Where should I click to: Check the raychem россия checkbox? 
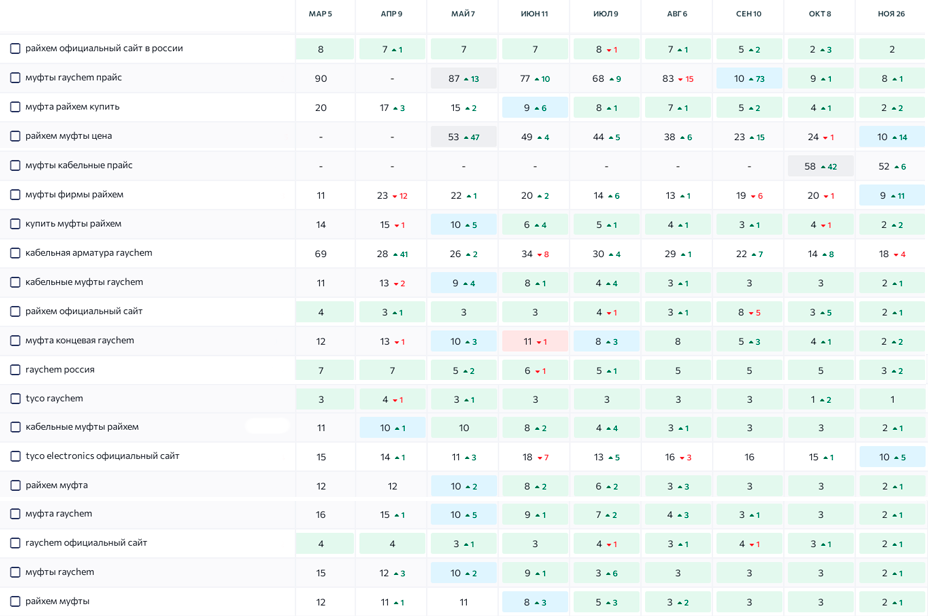tap(15, 370)
